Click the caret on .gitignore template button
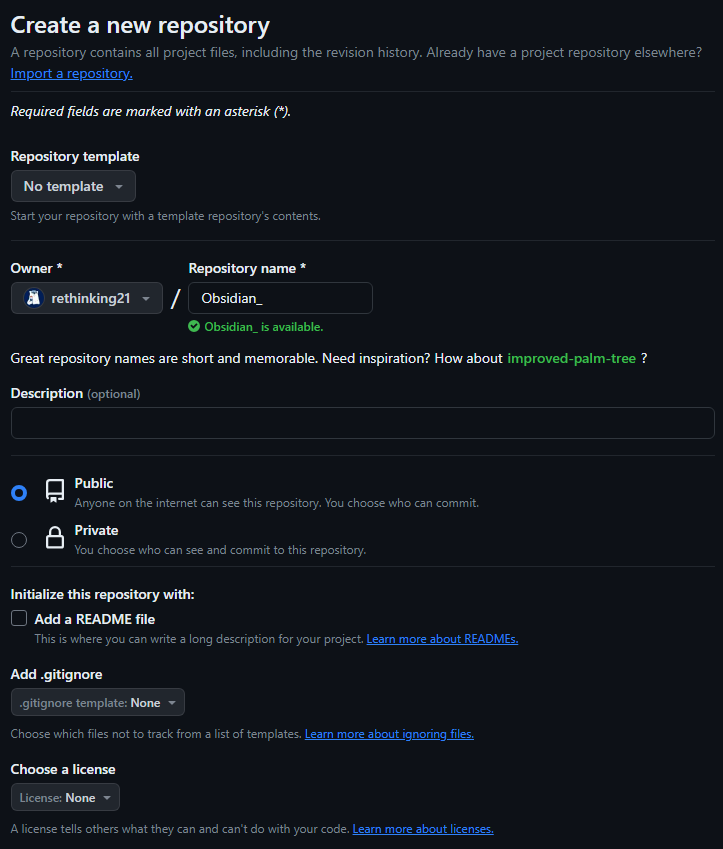 pos(170,702)
